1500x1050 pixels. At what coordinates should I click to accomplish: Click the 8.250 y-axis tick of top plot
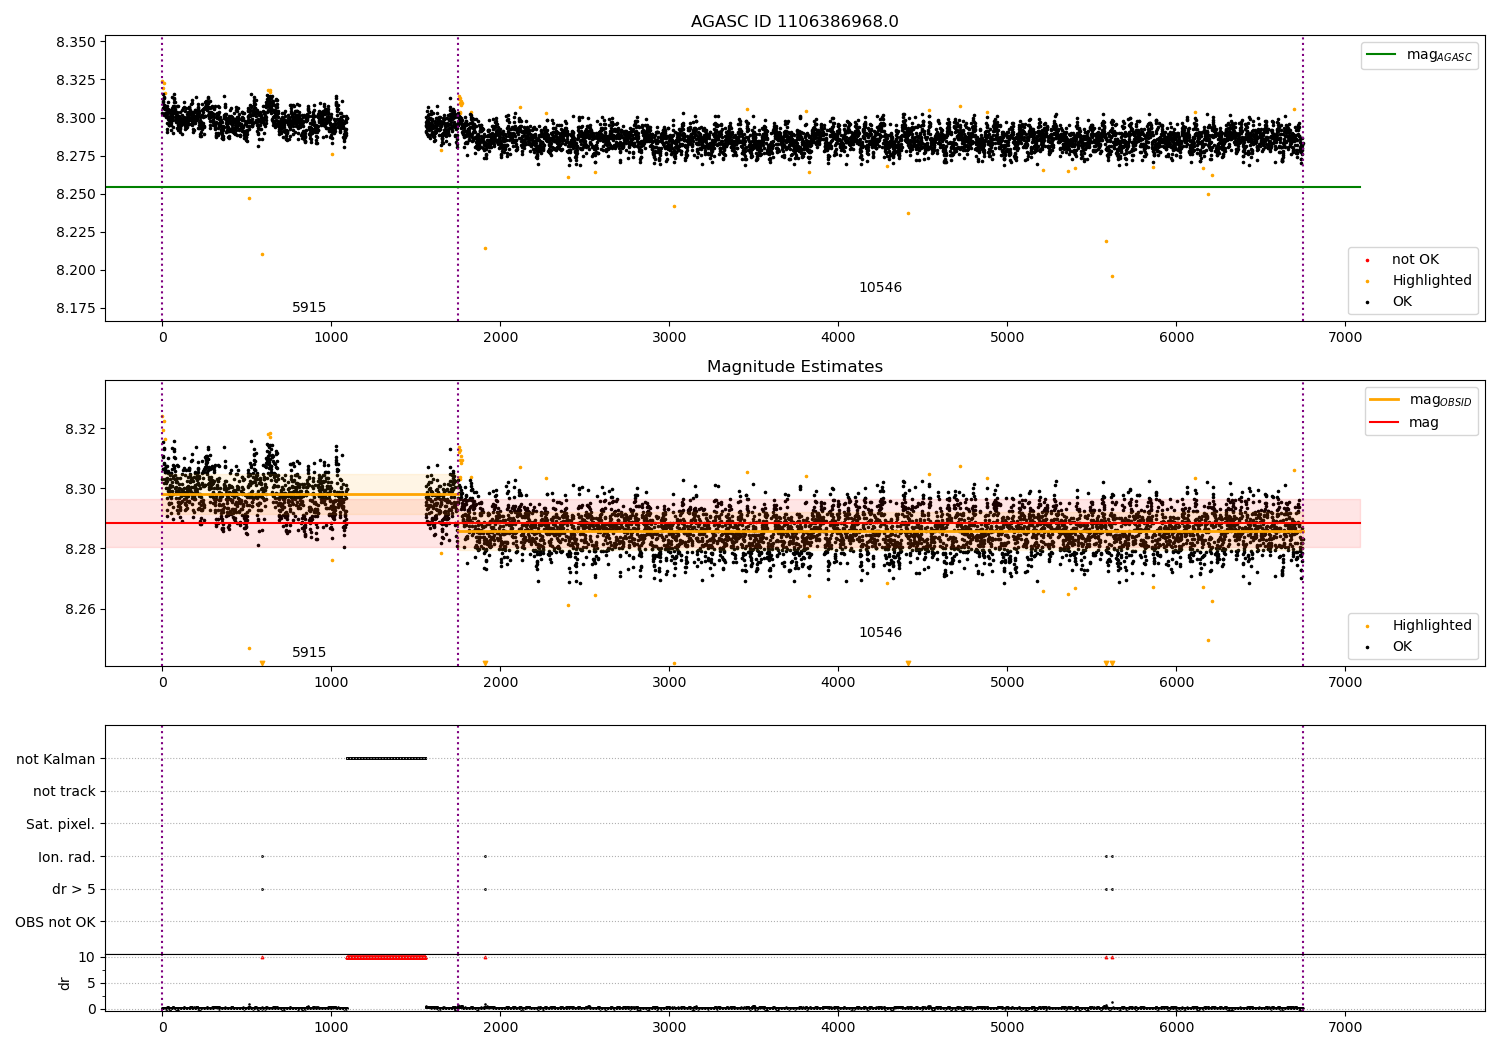point(77,195)
